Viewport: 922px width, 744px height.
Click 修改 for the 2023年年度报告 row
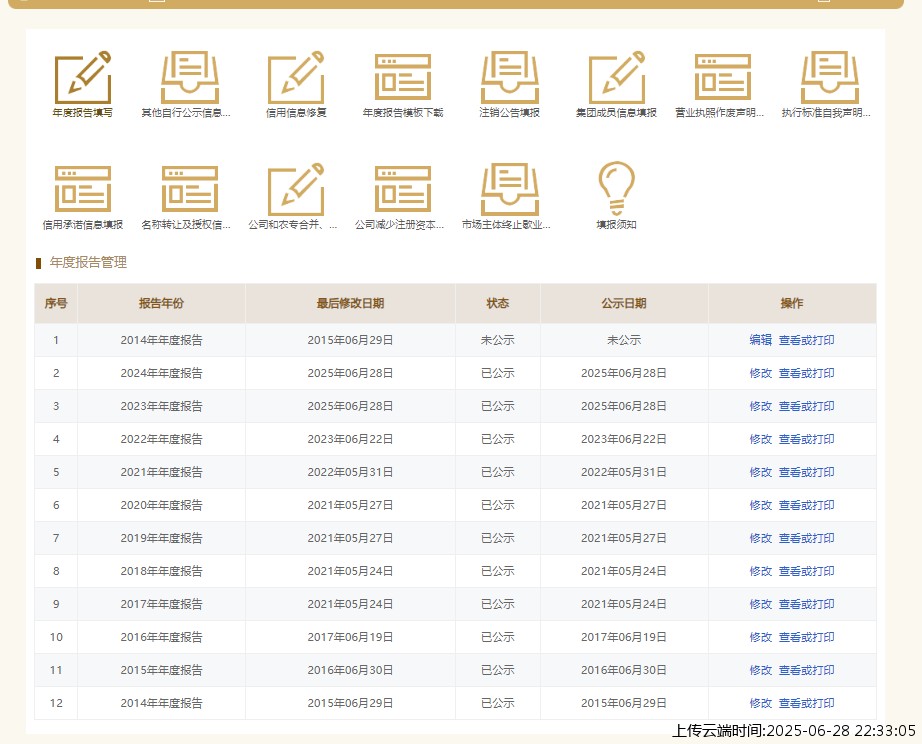[760, 406]
